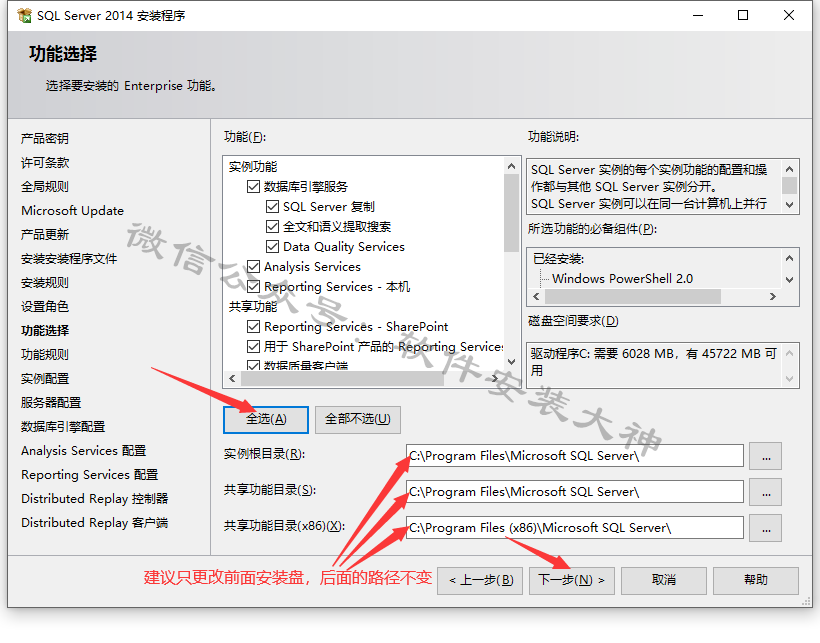Select 产品密钥 step in sidebar
Image resolution: width=820 pixels, height=643 pixels.
(x=45, y=139)
